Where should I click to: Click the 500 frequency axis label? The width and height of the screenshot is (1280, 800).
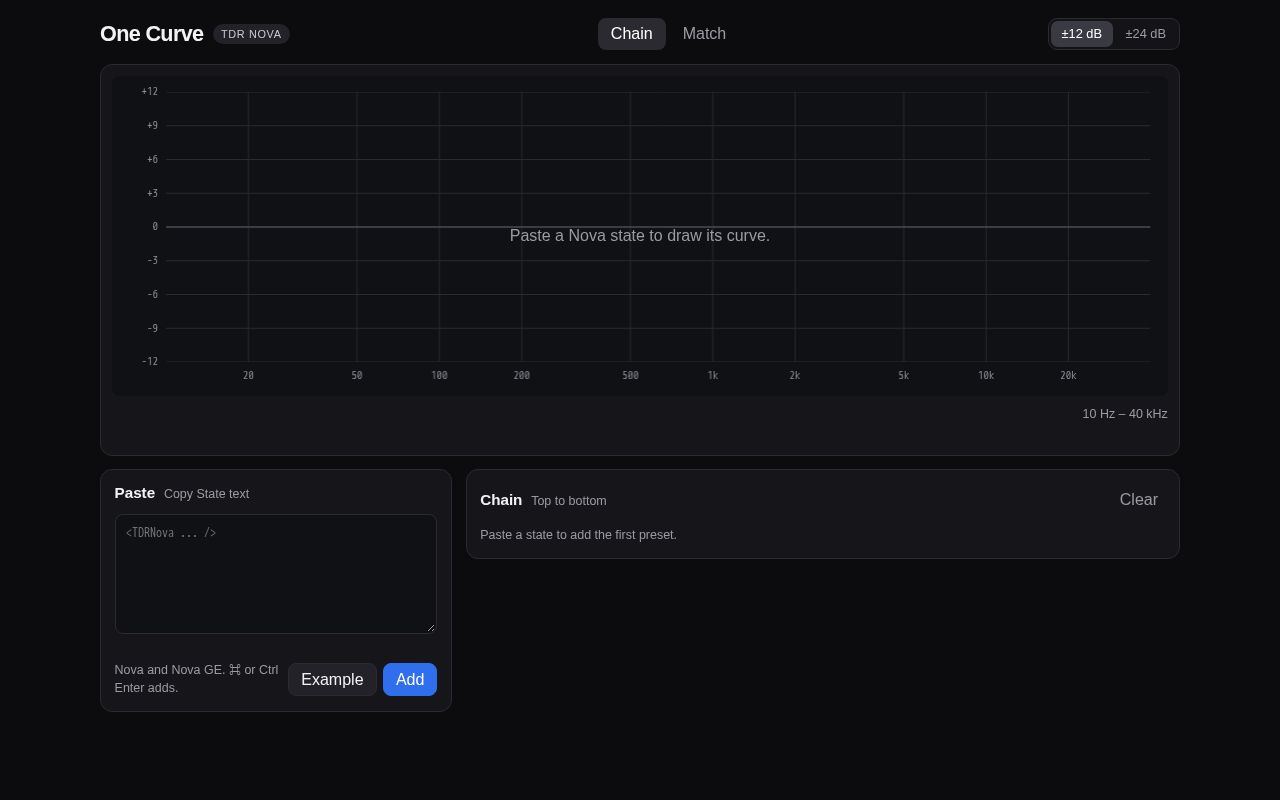tap(630, 376)
